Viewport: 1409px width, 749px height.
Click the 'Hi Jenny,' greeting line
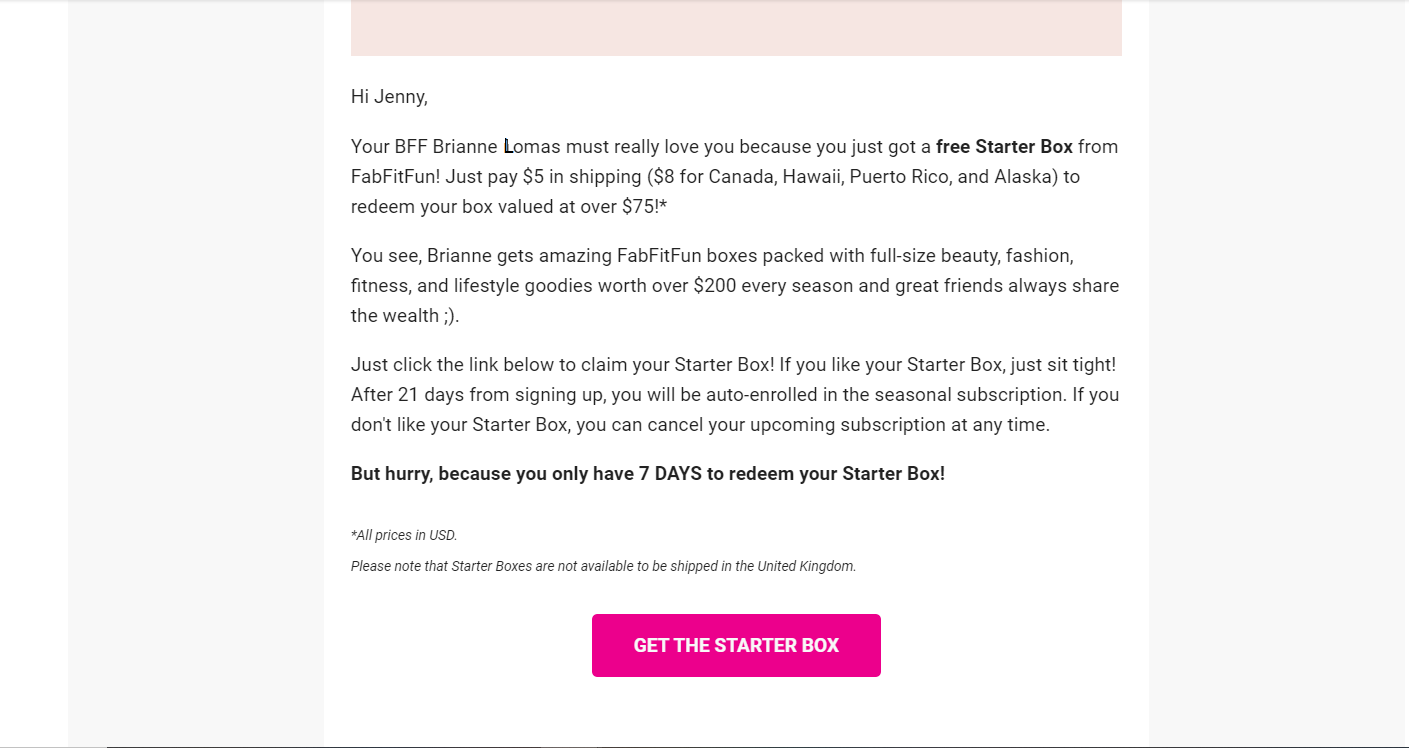(x=389, y=97)
